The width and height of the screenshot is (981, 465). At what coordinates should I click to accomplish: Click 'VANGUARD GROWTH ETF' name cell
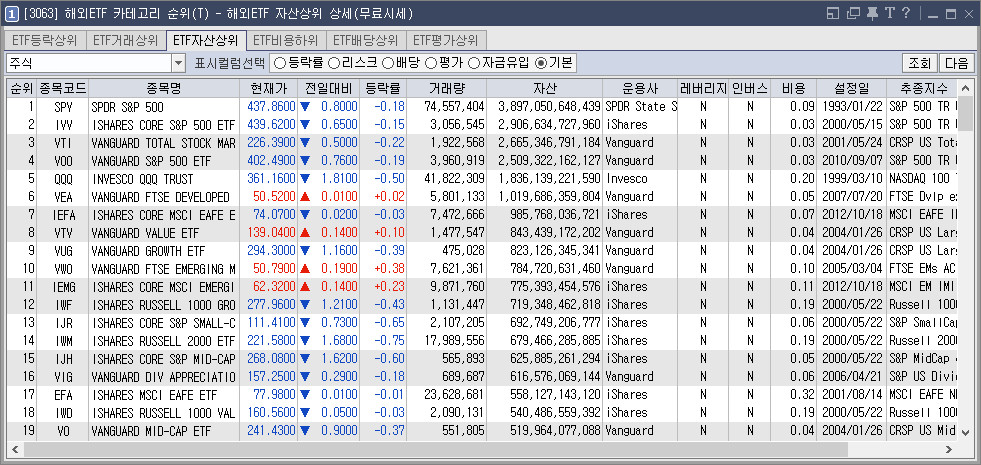[x=164, y=251]
